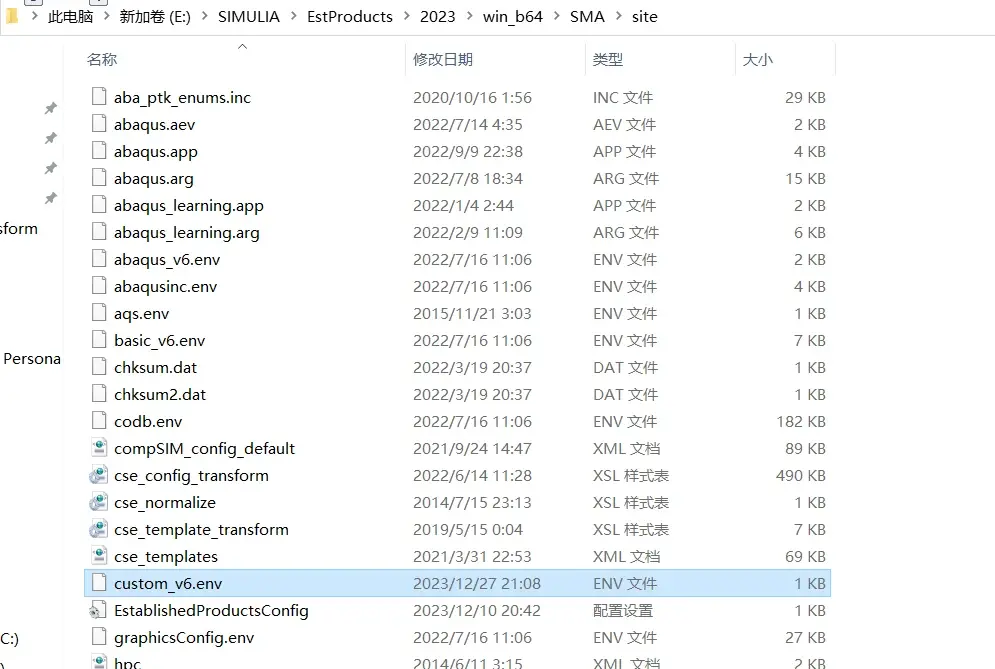The image size is (995, 669).
Task: Select the abaqus.app file icon
Action: click(x=99, y=150)
